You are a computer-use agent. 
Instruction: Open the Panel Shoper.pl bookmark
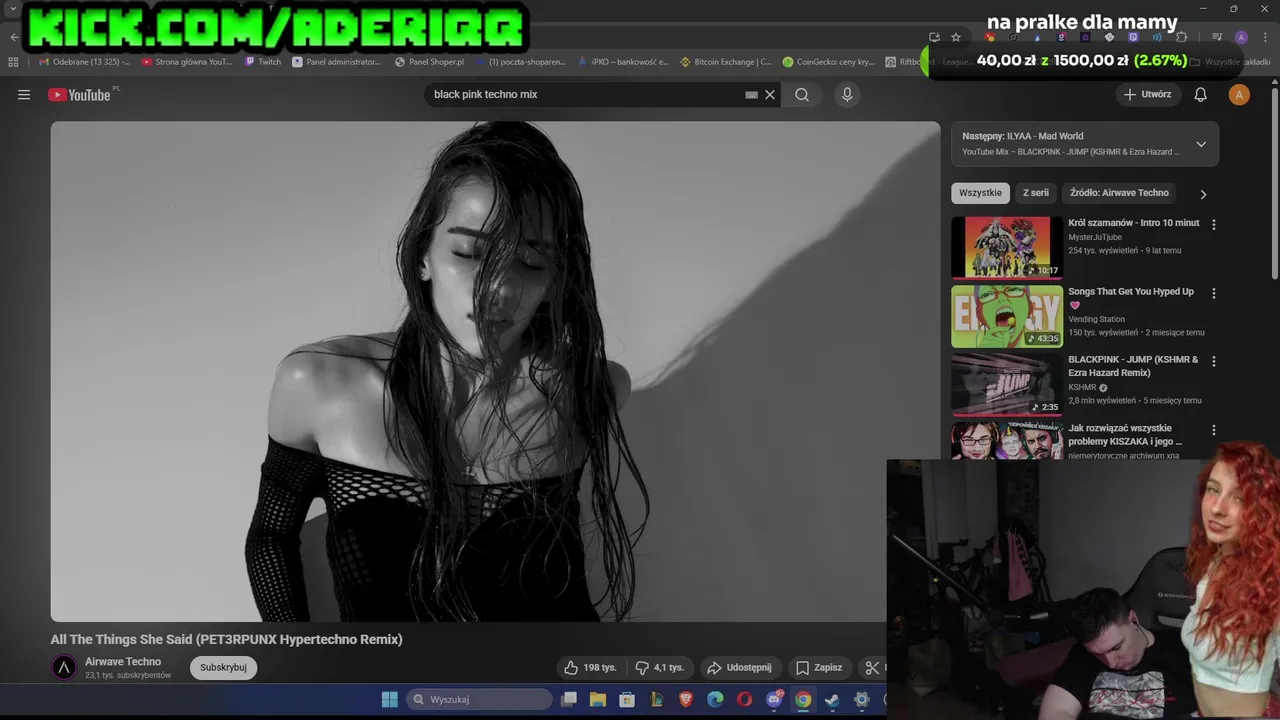coord(430,62)
